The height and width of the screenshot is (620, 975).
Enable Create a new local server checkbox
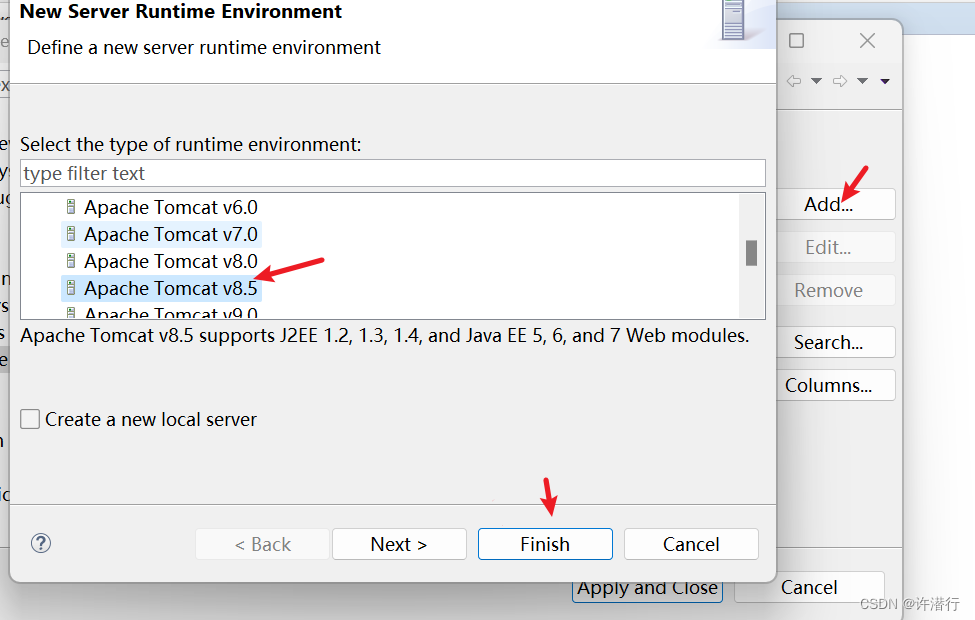coord(30,419)
